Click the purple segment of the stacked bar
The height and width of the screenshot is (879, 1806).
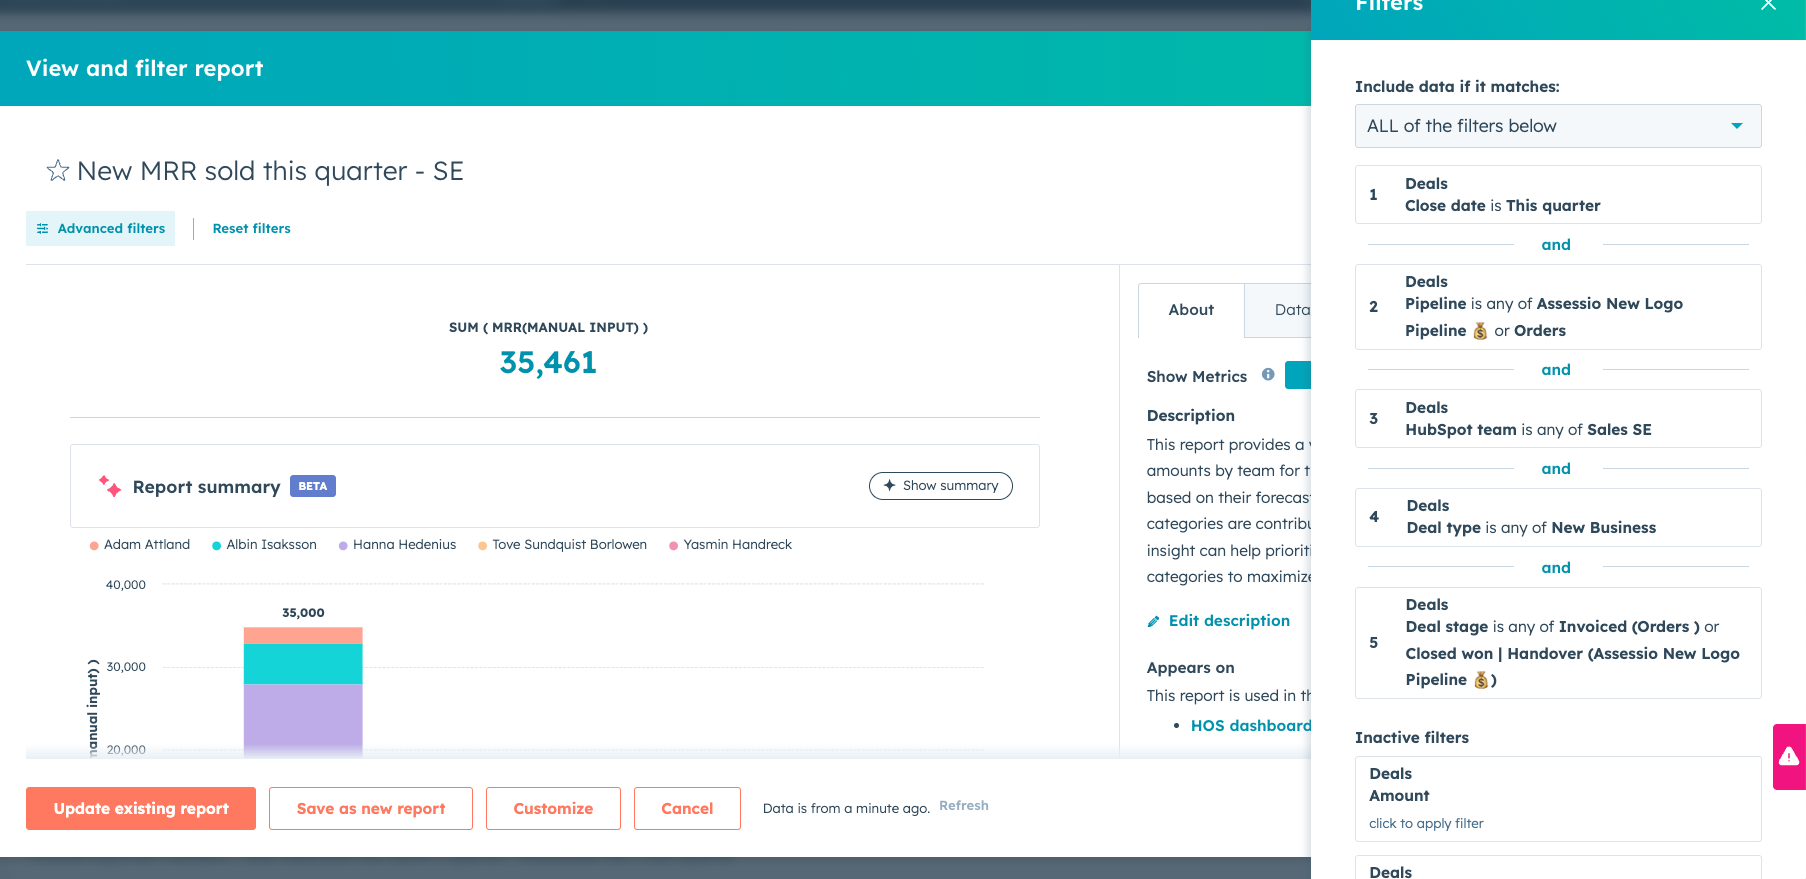click(x=303, y=715)
